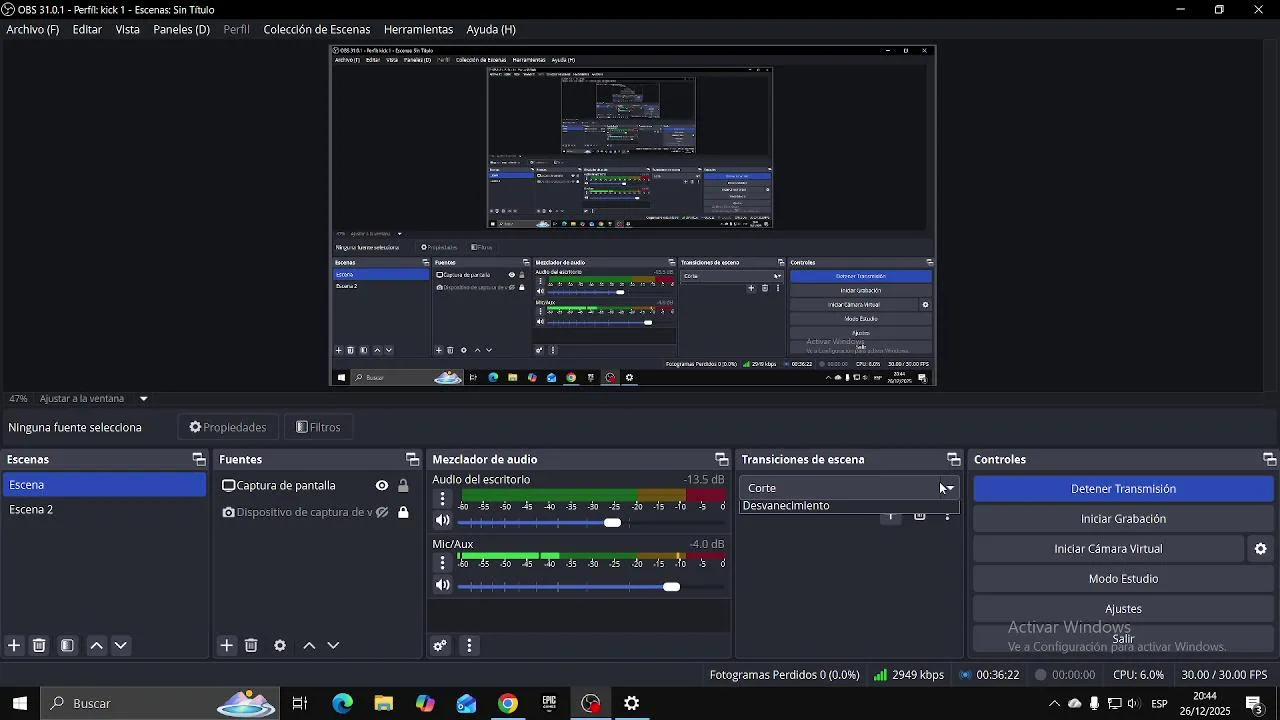Open scene filters icon in Escenas toolbar
1280x720 pixels.
click(x=67, y=646)
